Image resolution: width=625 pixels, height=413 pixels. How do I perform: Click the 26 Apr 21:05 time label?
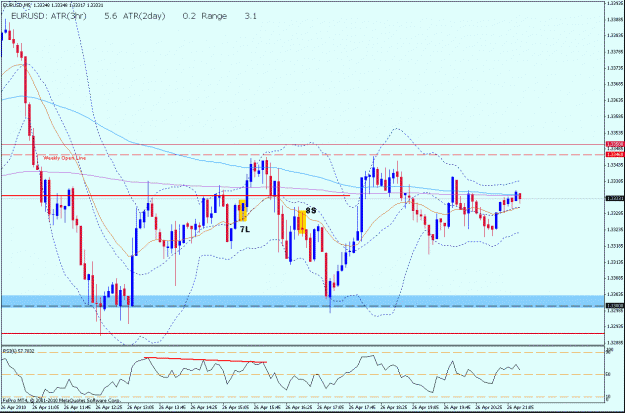[x=519, y=408]
